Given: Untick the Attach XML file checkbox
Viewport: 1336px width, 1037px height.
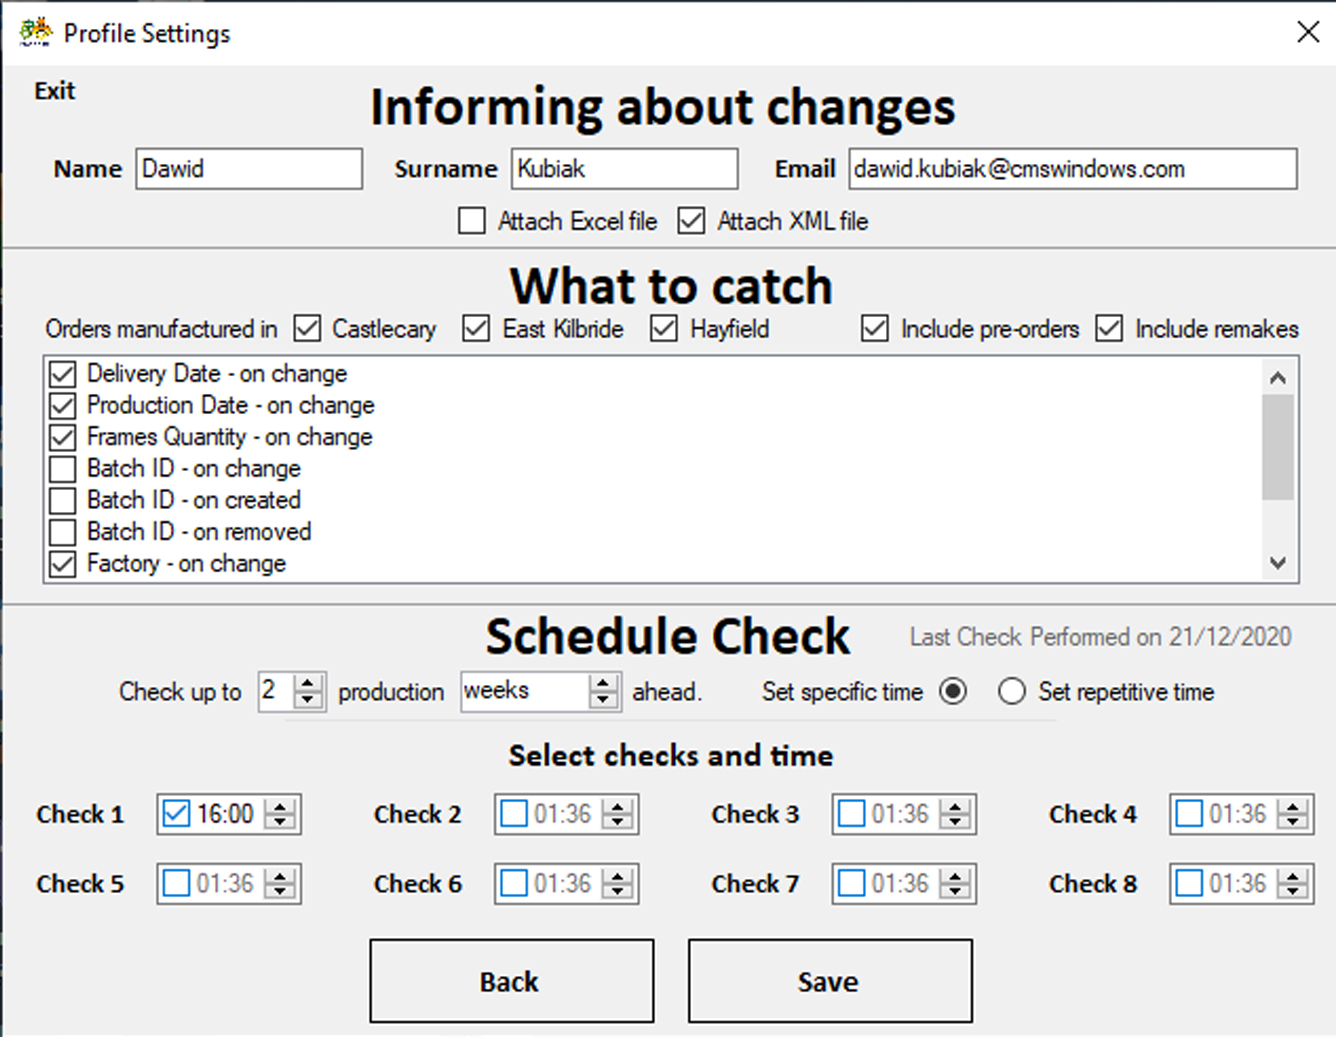Looking at the screenshot, I should (691, 221).
